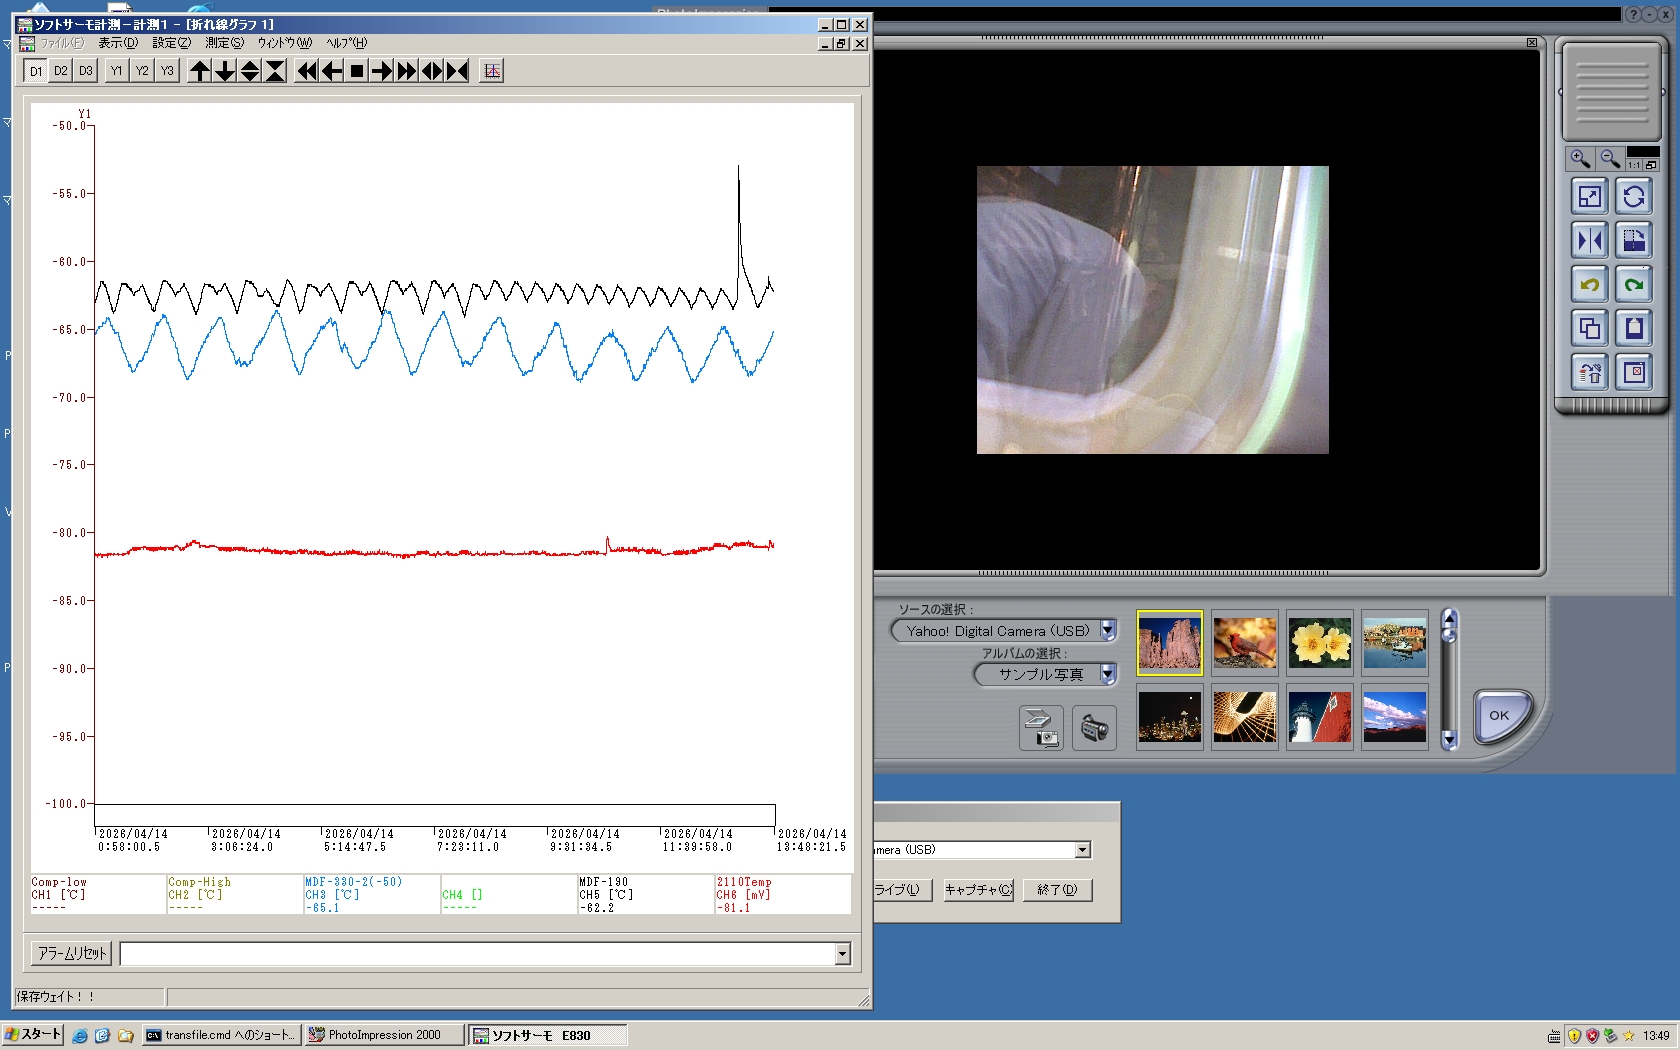This screenshot has height=1050, width=1680.
Task: Open the 設定(Z) menu
Action: tap(171, 43)
